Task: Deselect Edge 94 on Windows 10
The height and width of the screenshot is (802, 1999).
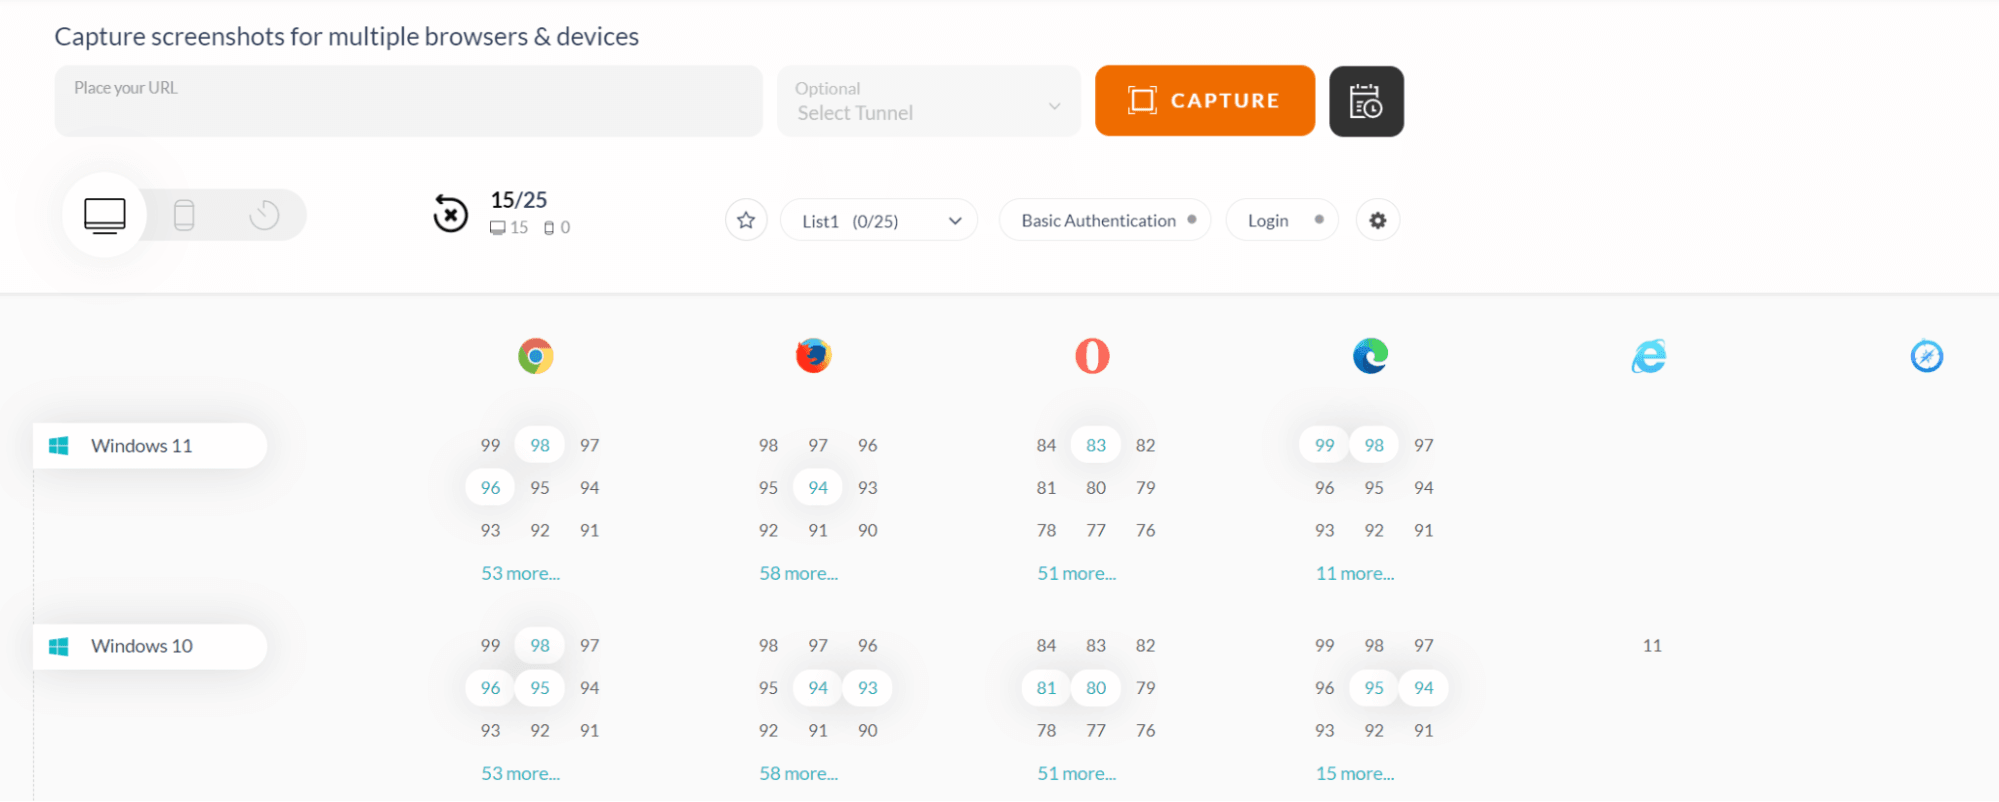Action: click(1424, 688)
